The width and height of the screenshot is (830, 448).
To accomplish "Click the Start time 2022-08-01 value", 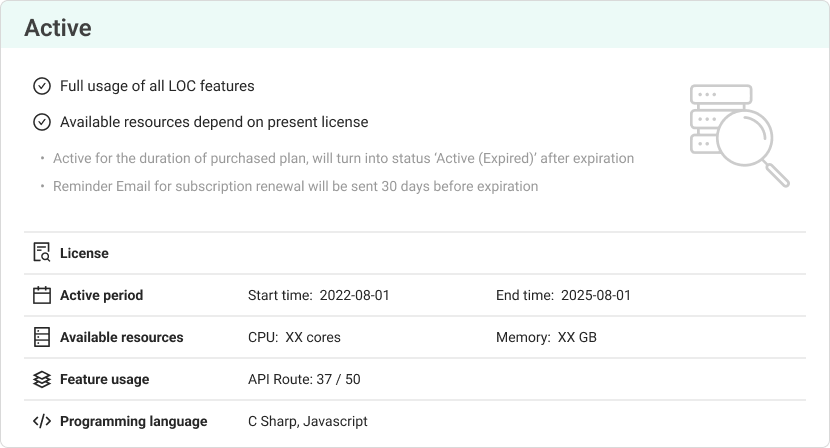I will click(318, 295).
